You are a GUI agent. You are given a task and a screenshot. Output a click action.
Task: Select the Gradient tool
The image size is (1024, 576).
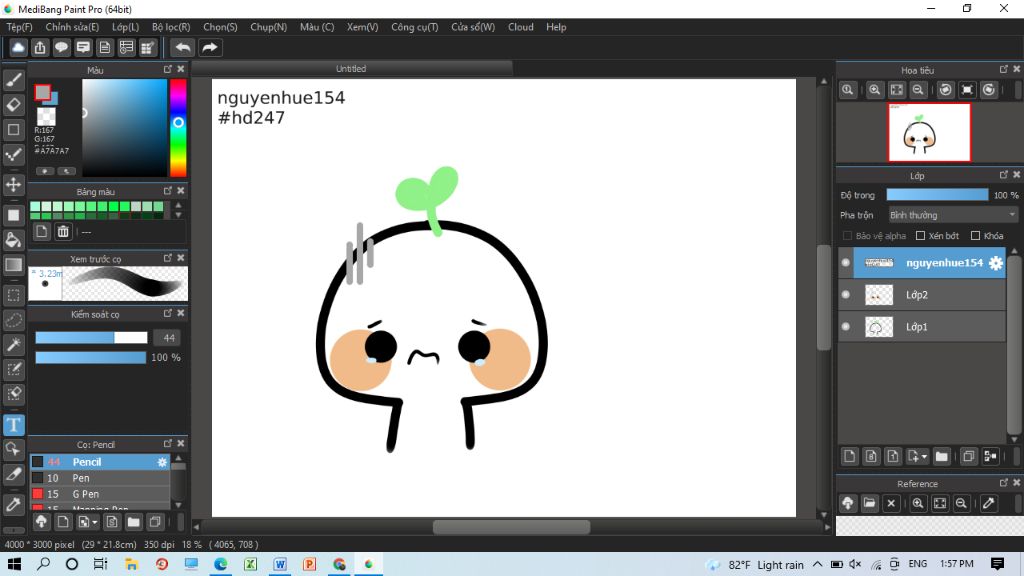click(14, 265)
